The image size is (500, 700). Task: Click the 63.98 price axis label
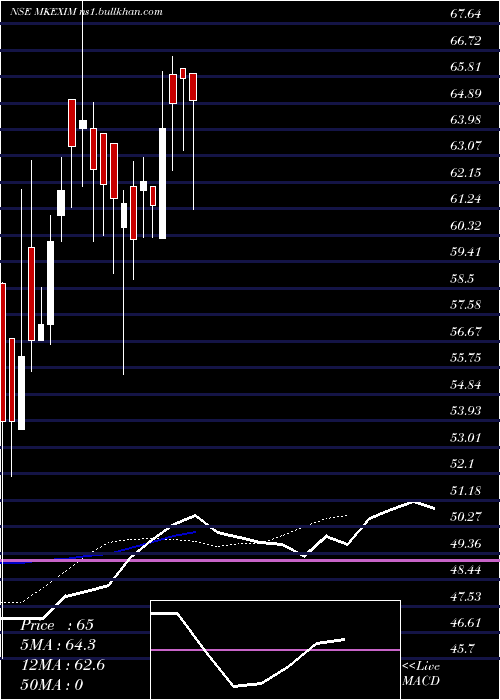466,120
